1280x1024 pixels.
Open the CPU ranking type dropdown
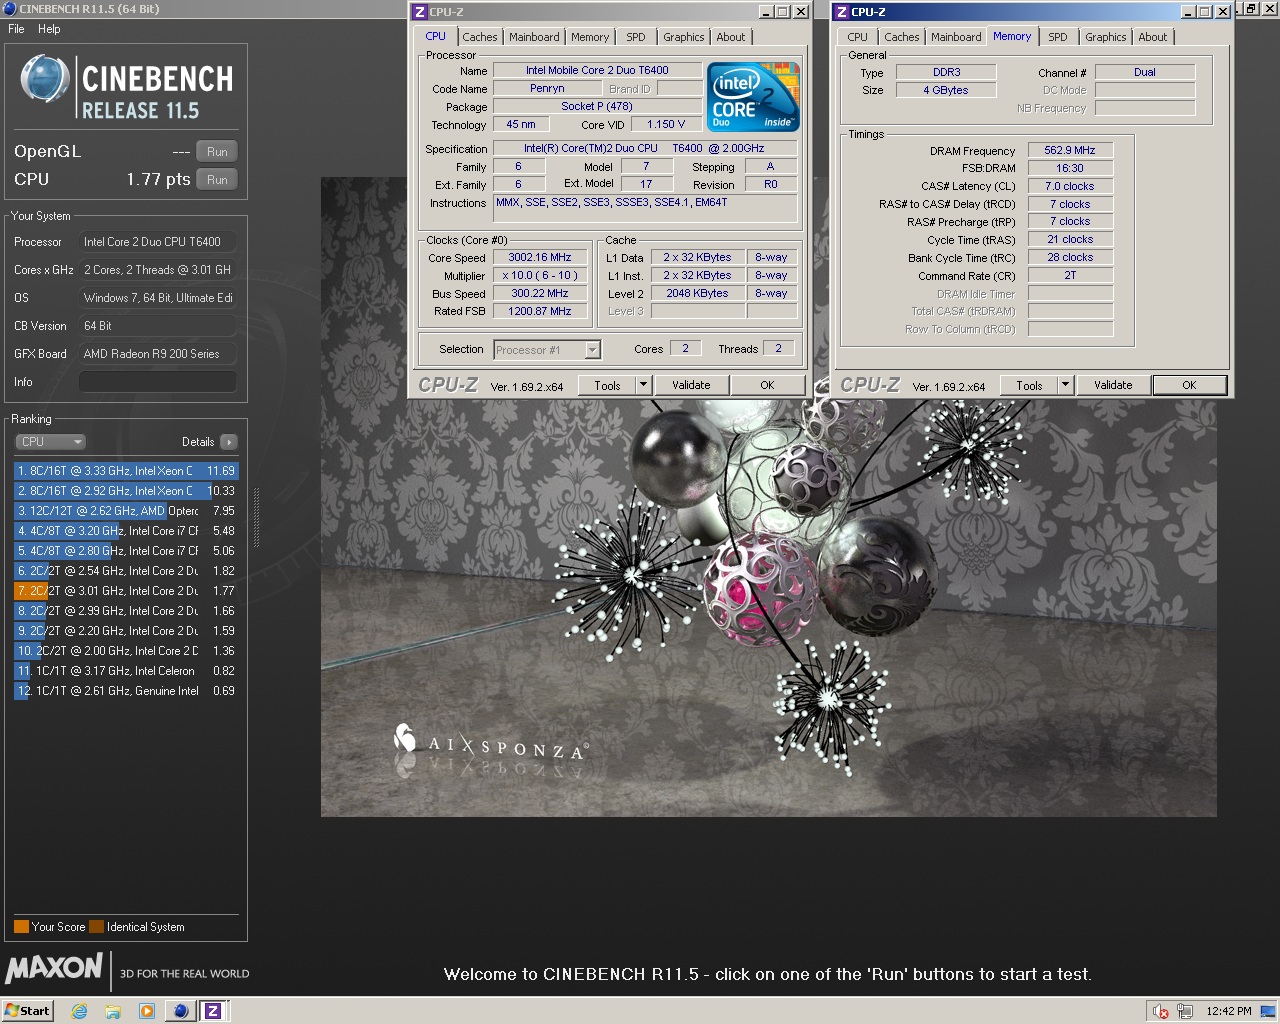50,442
